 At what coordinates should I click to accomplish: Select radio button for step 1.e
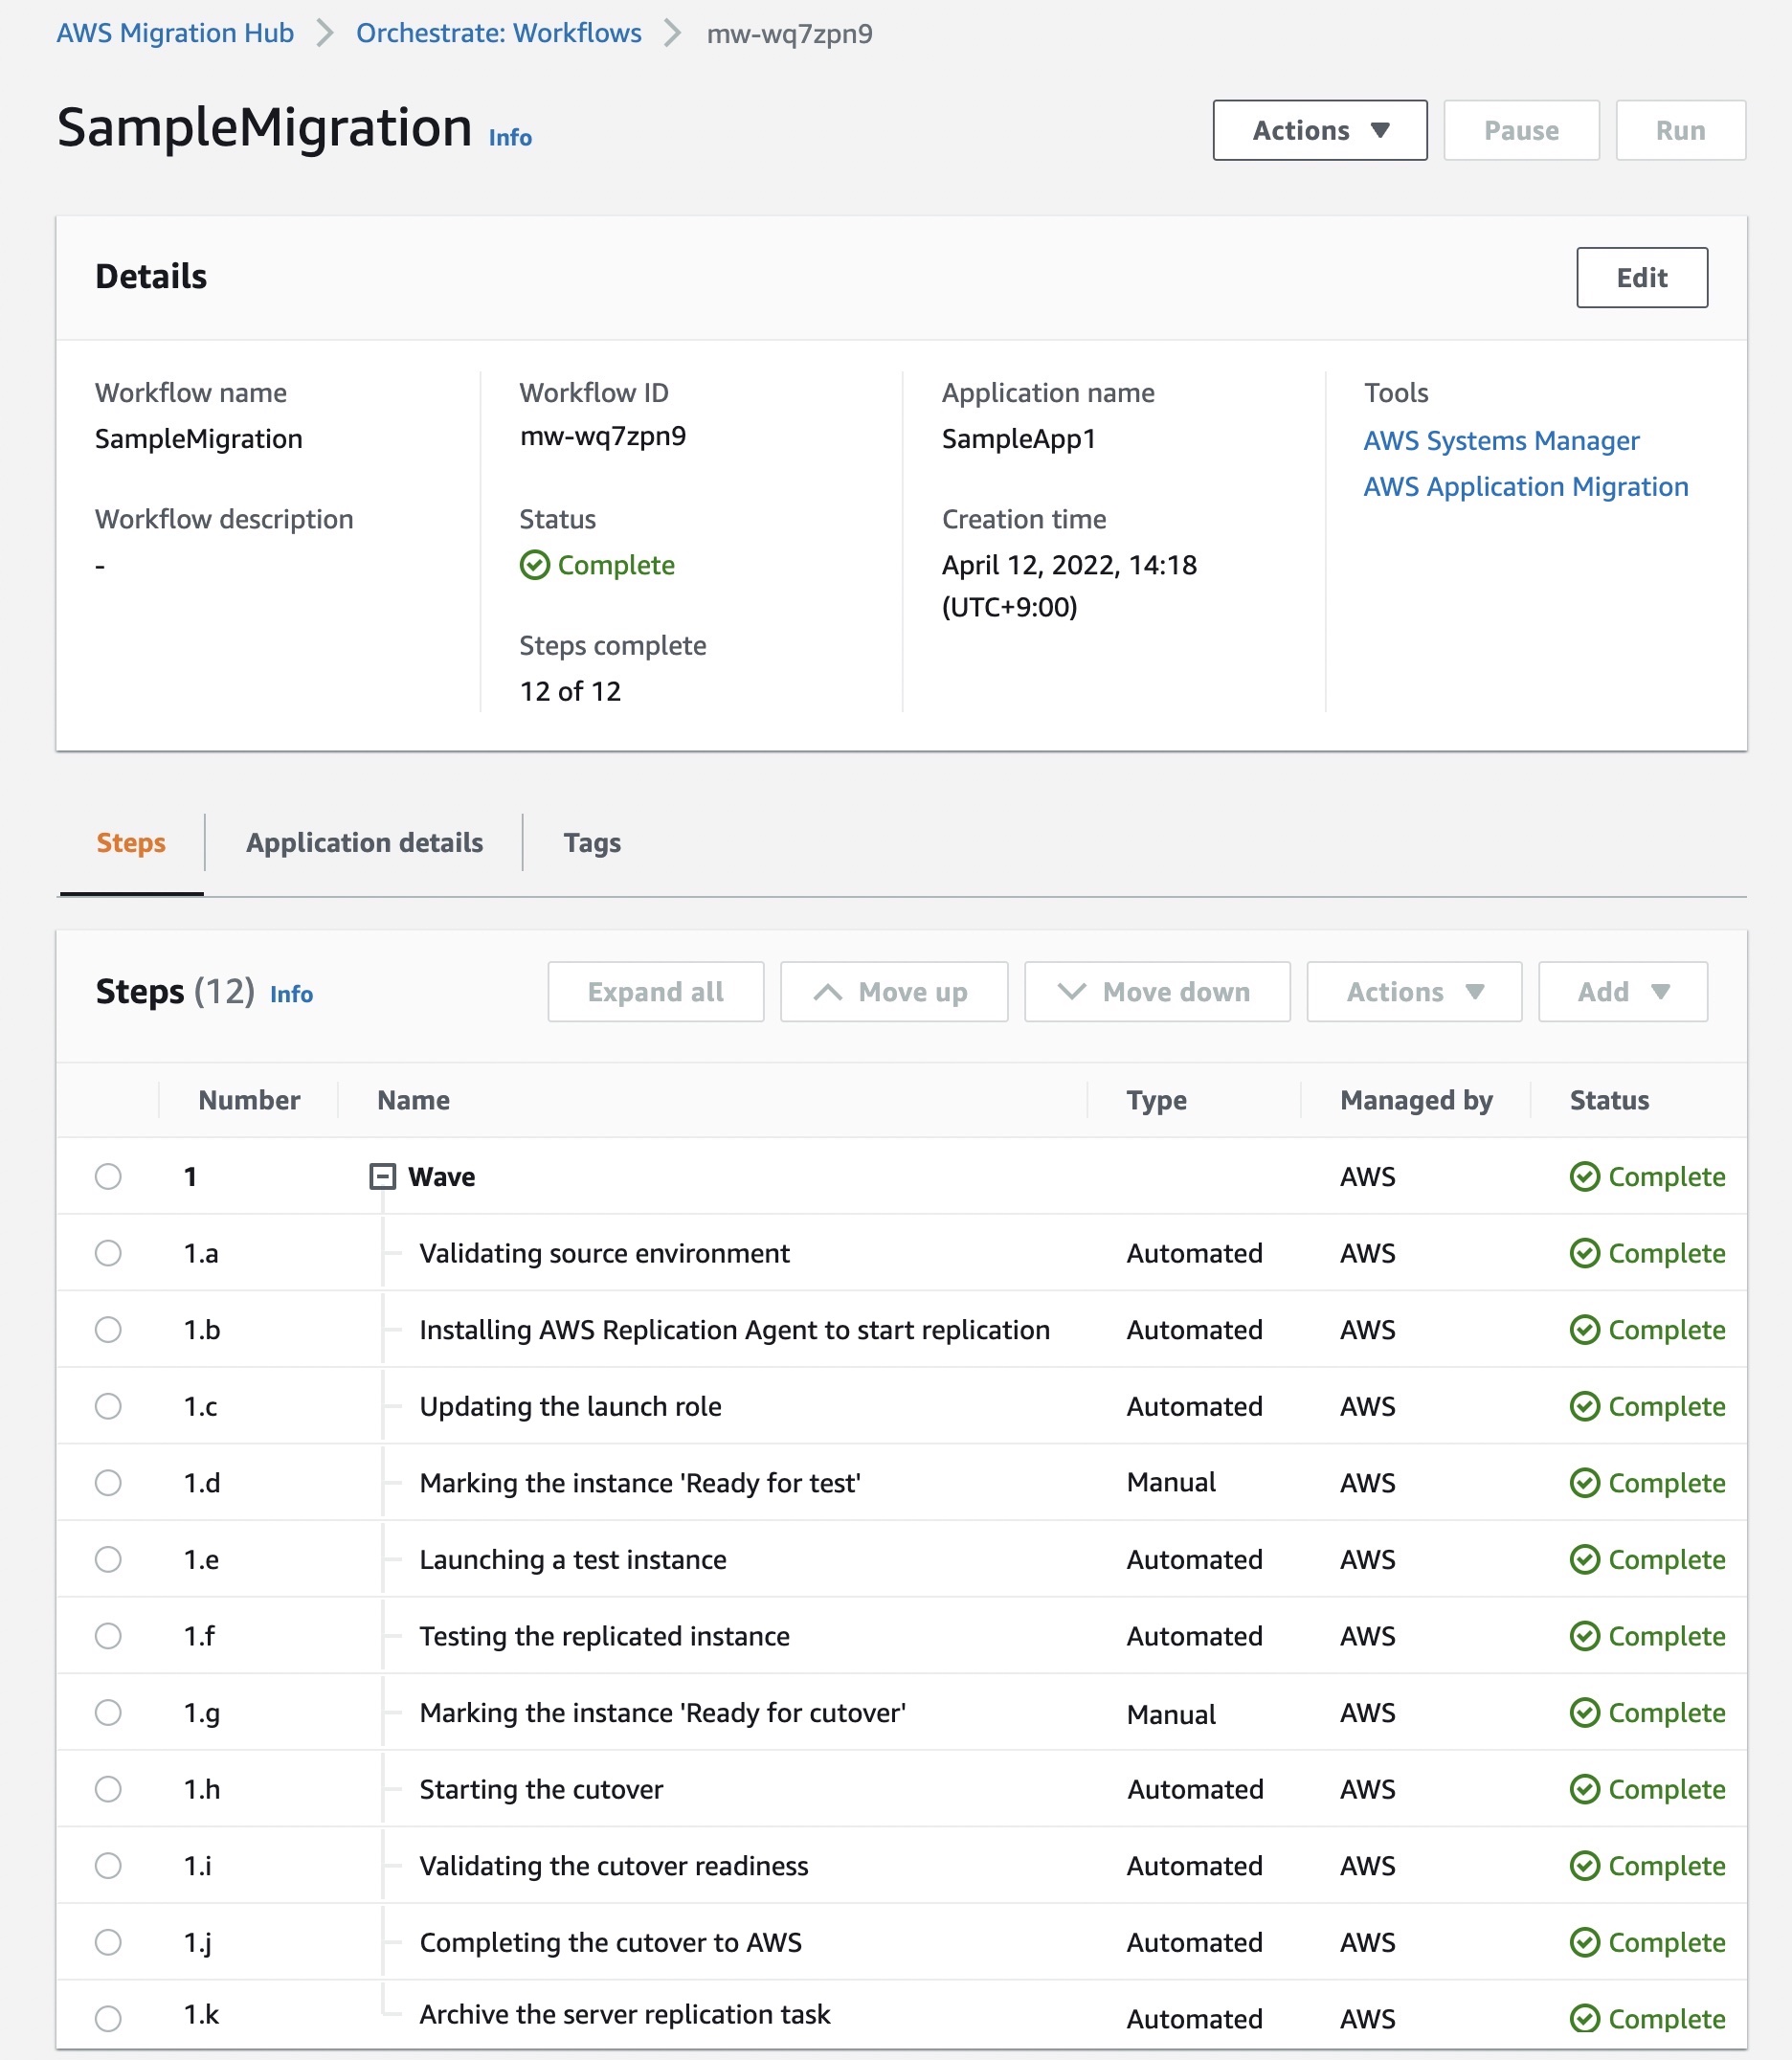click(x=108, y=1559)
